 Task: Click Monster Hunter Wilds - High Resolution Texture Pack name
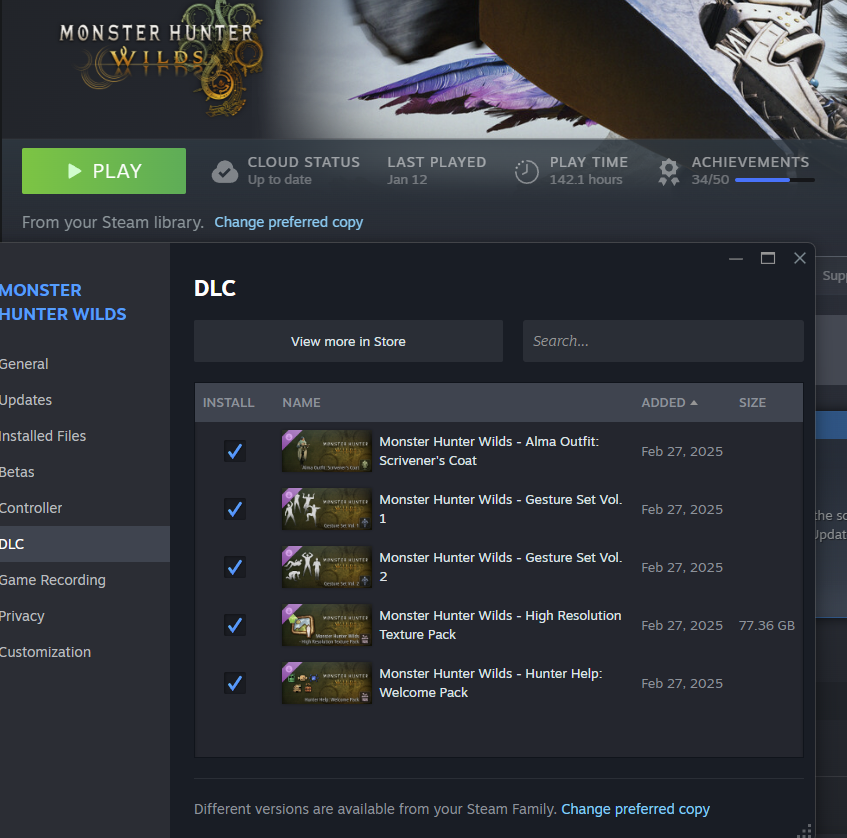coord(500,625)
